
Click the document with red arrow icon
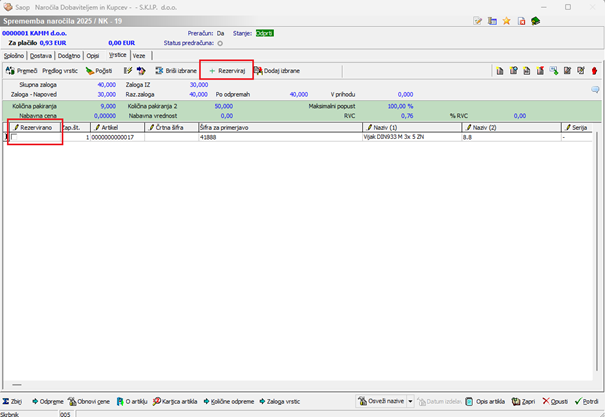click(x=521, y=21)
